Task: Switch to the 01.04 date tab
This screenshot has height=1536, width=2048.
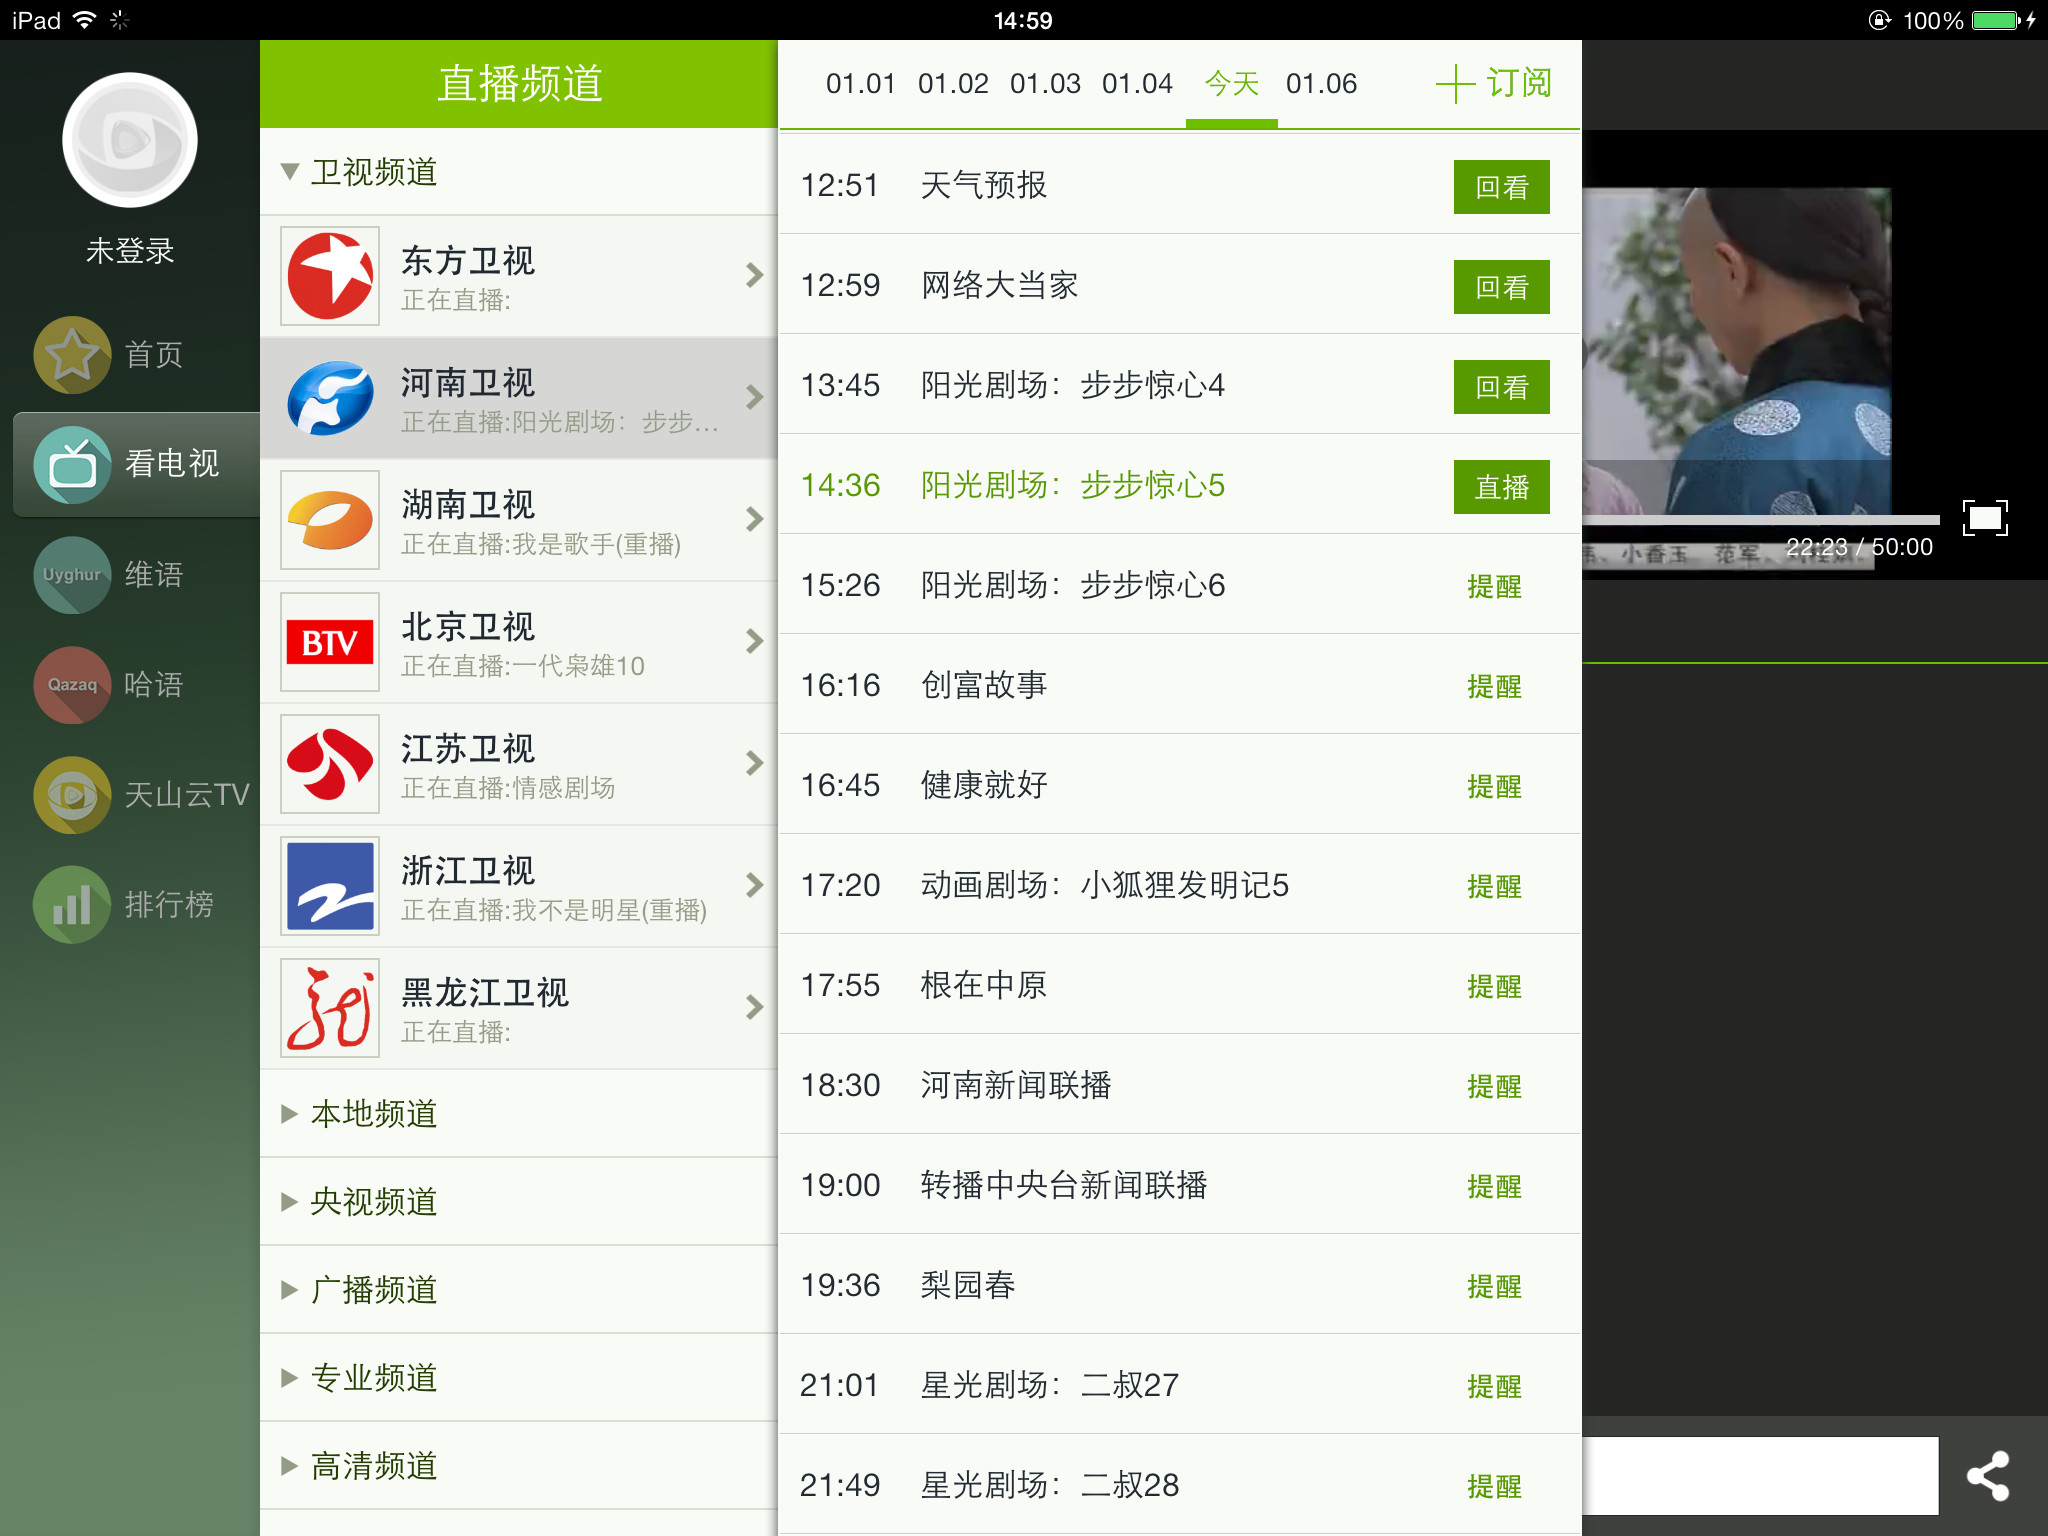Action: click(x=1137, y=84)
